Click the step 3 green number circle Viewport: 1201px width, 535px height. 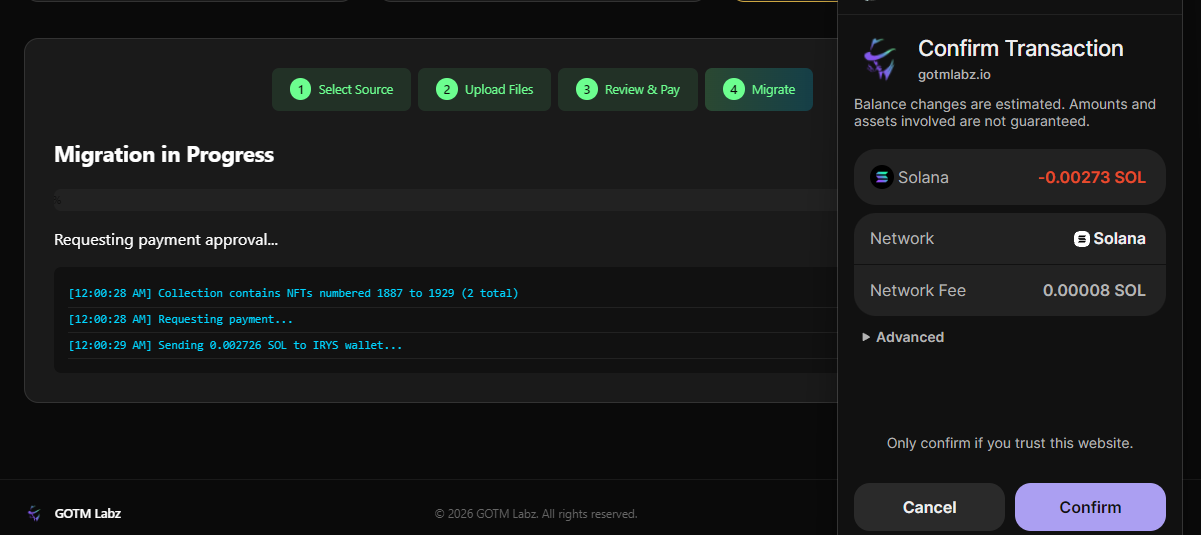click(x=587, y=89)
